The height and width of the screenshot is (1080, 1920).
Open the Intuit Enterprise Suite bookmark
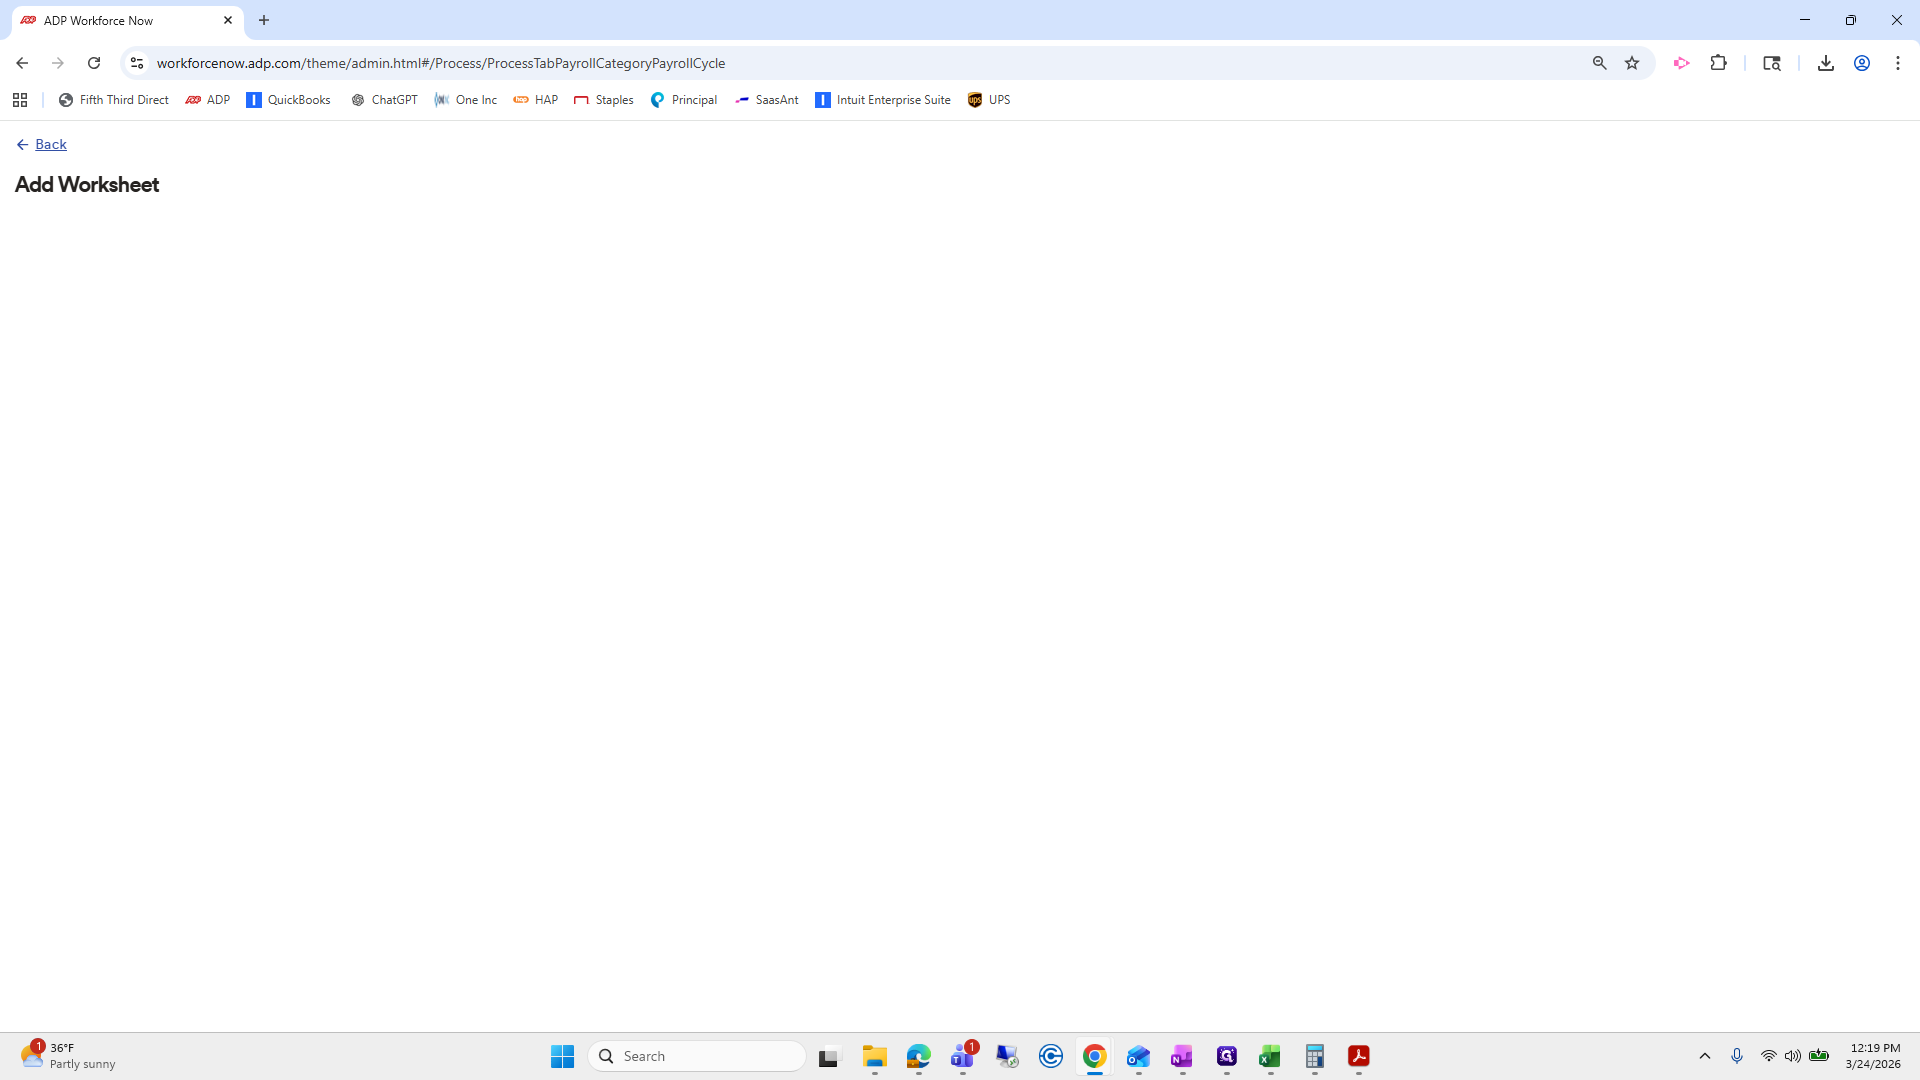click(x=882, y=100)
